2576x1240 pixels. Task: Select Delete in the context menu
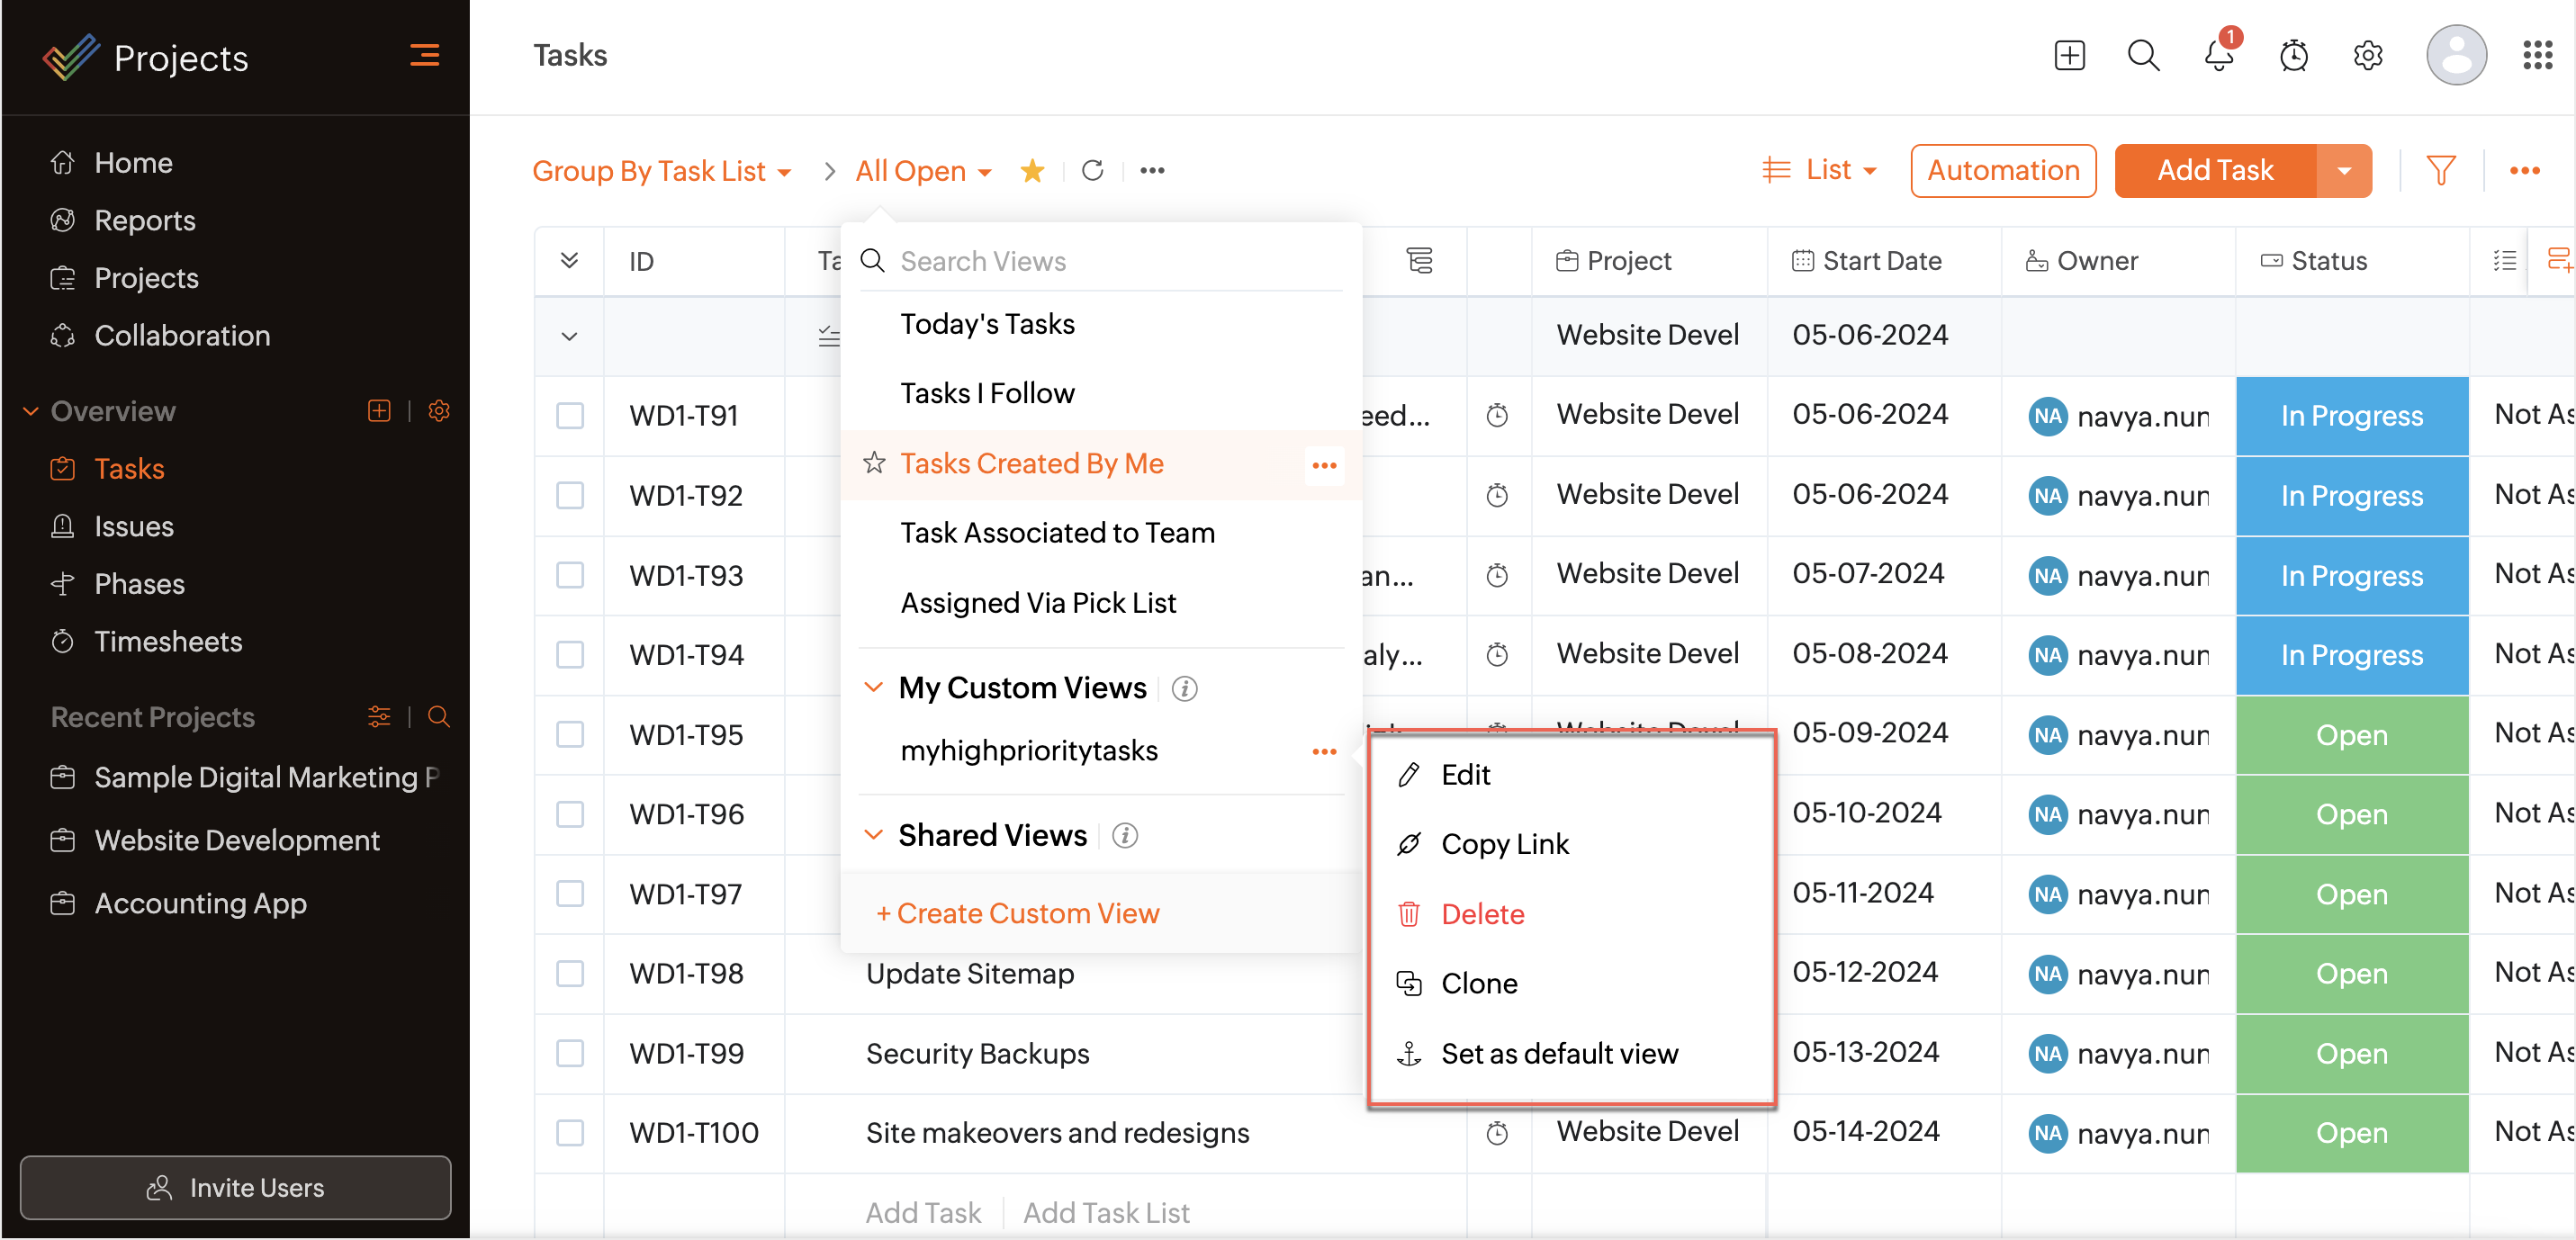(x=1482, y=914)
